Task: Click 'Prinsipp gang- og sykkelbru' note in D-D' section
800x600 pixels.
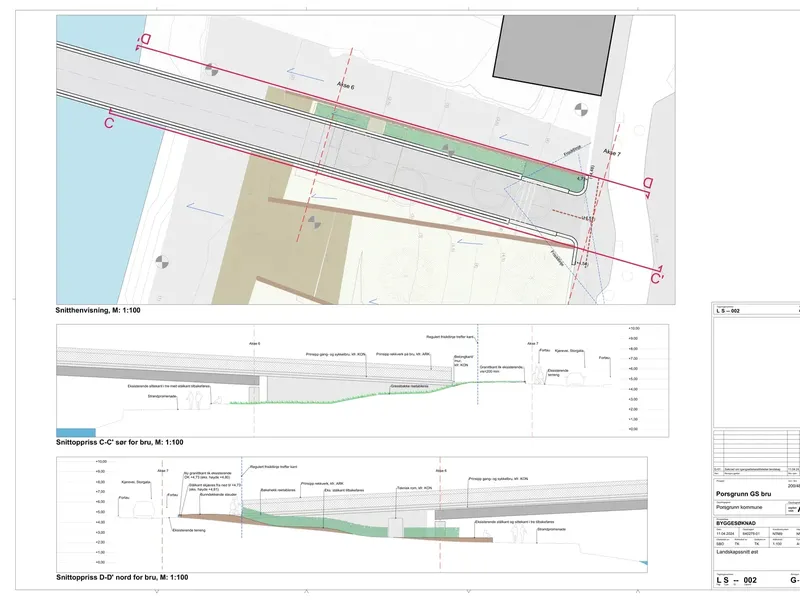Action: (x=498, y=479)
